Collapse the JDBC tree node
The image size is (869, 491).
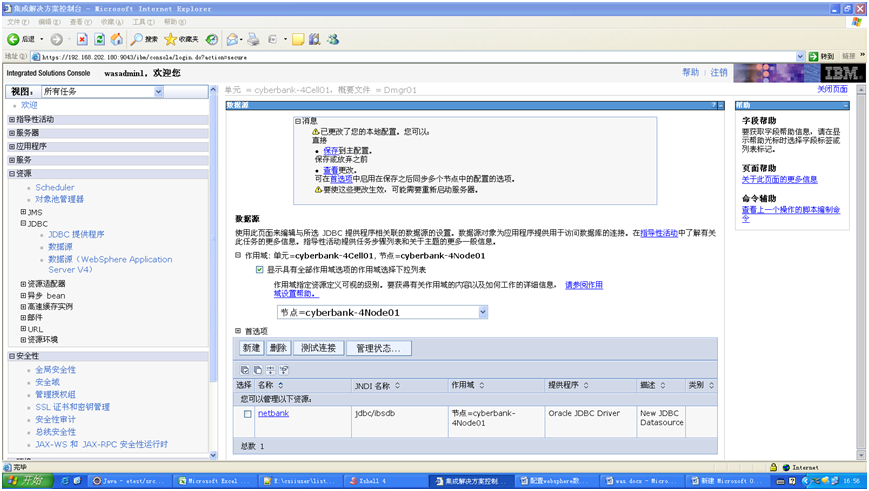pos(23,223)
